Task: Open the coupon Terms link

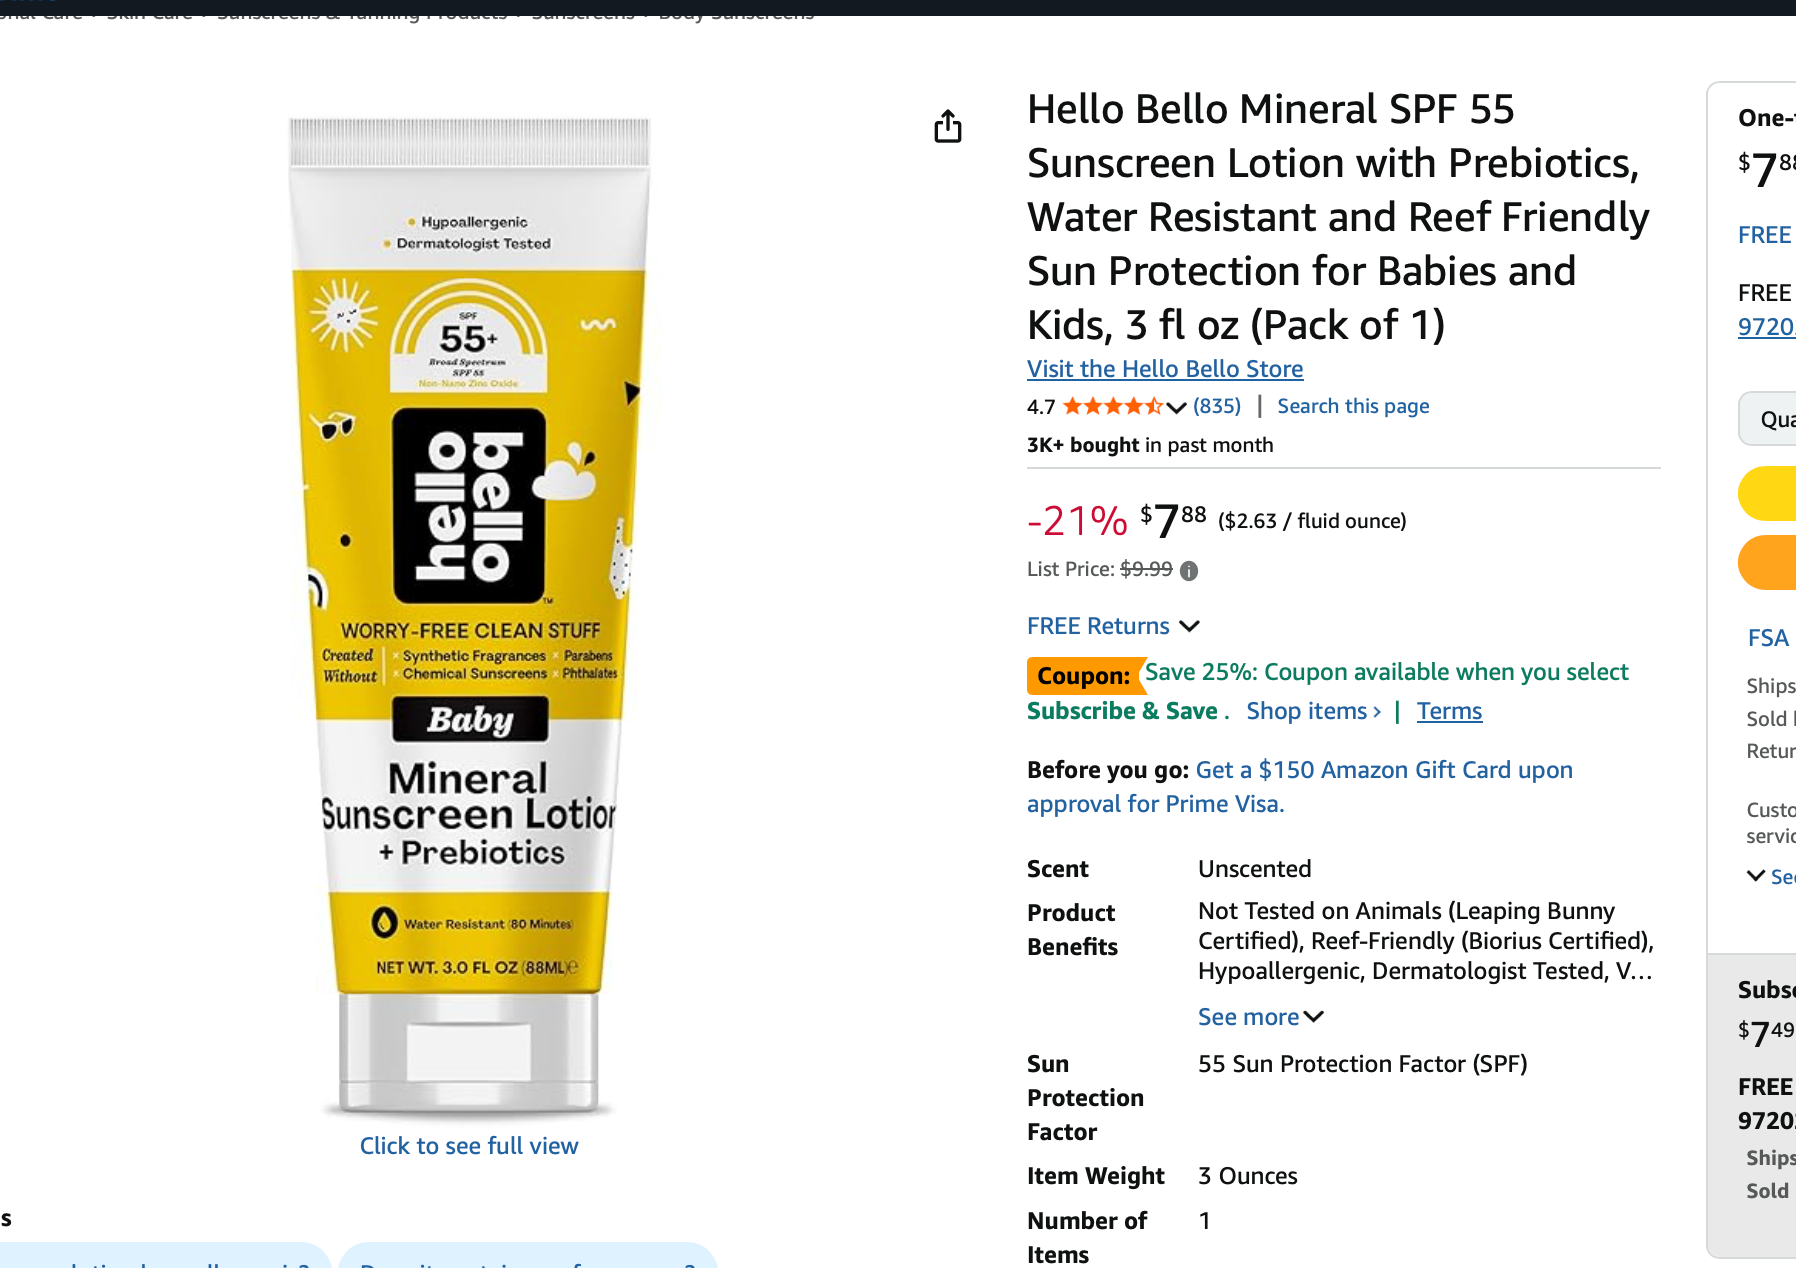Action: [1449, 711]
